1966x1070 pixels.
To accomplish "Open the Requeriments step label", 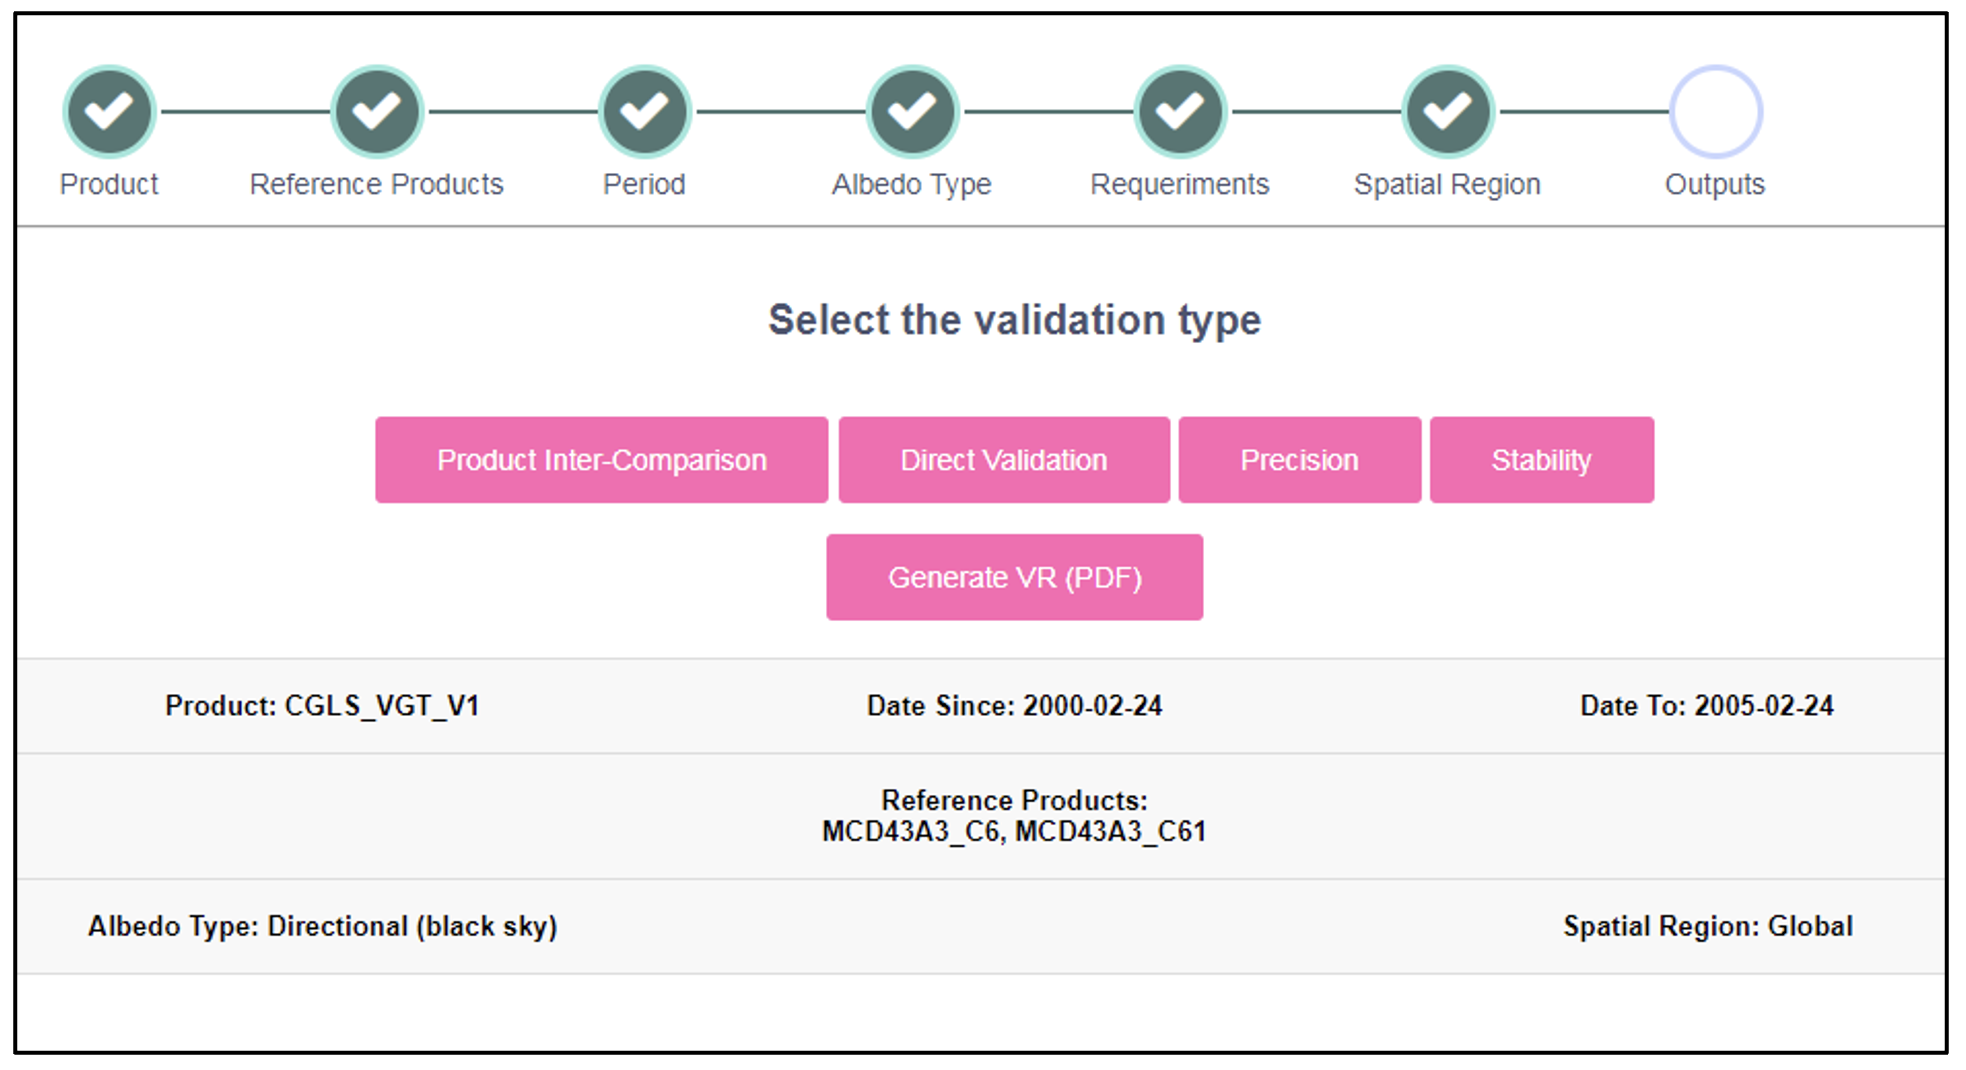I will click(x=1180, y=184).
